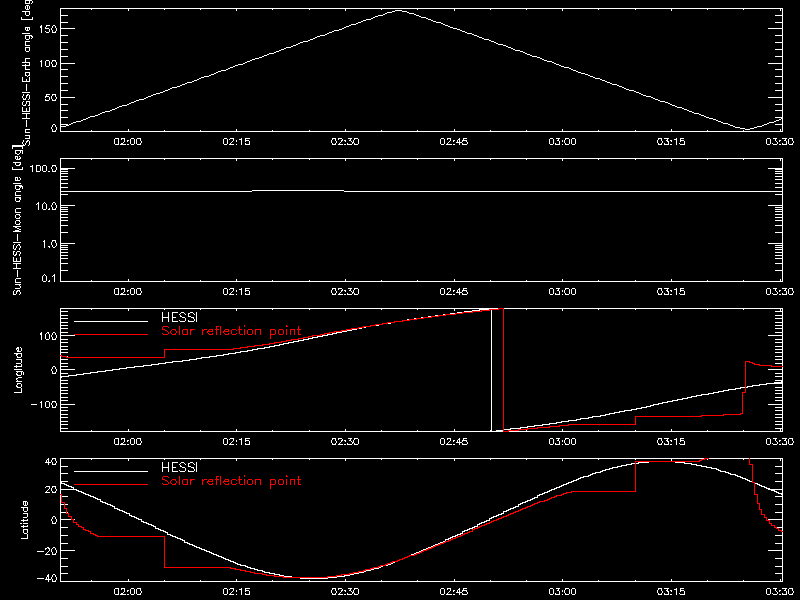Click 03:15 time label under Latitude plot
The height and width of the screenshot is (600, 800).
coord(671,592)
